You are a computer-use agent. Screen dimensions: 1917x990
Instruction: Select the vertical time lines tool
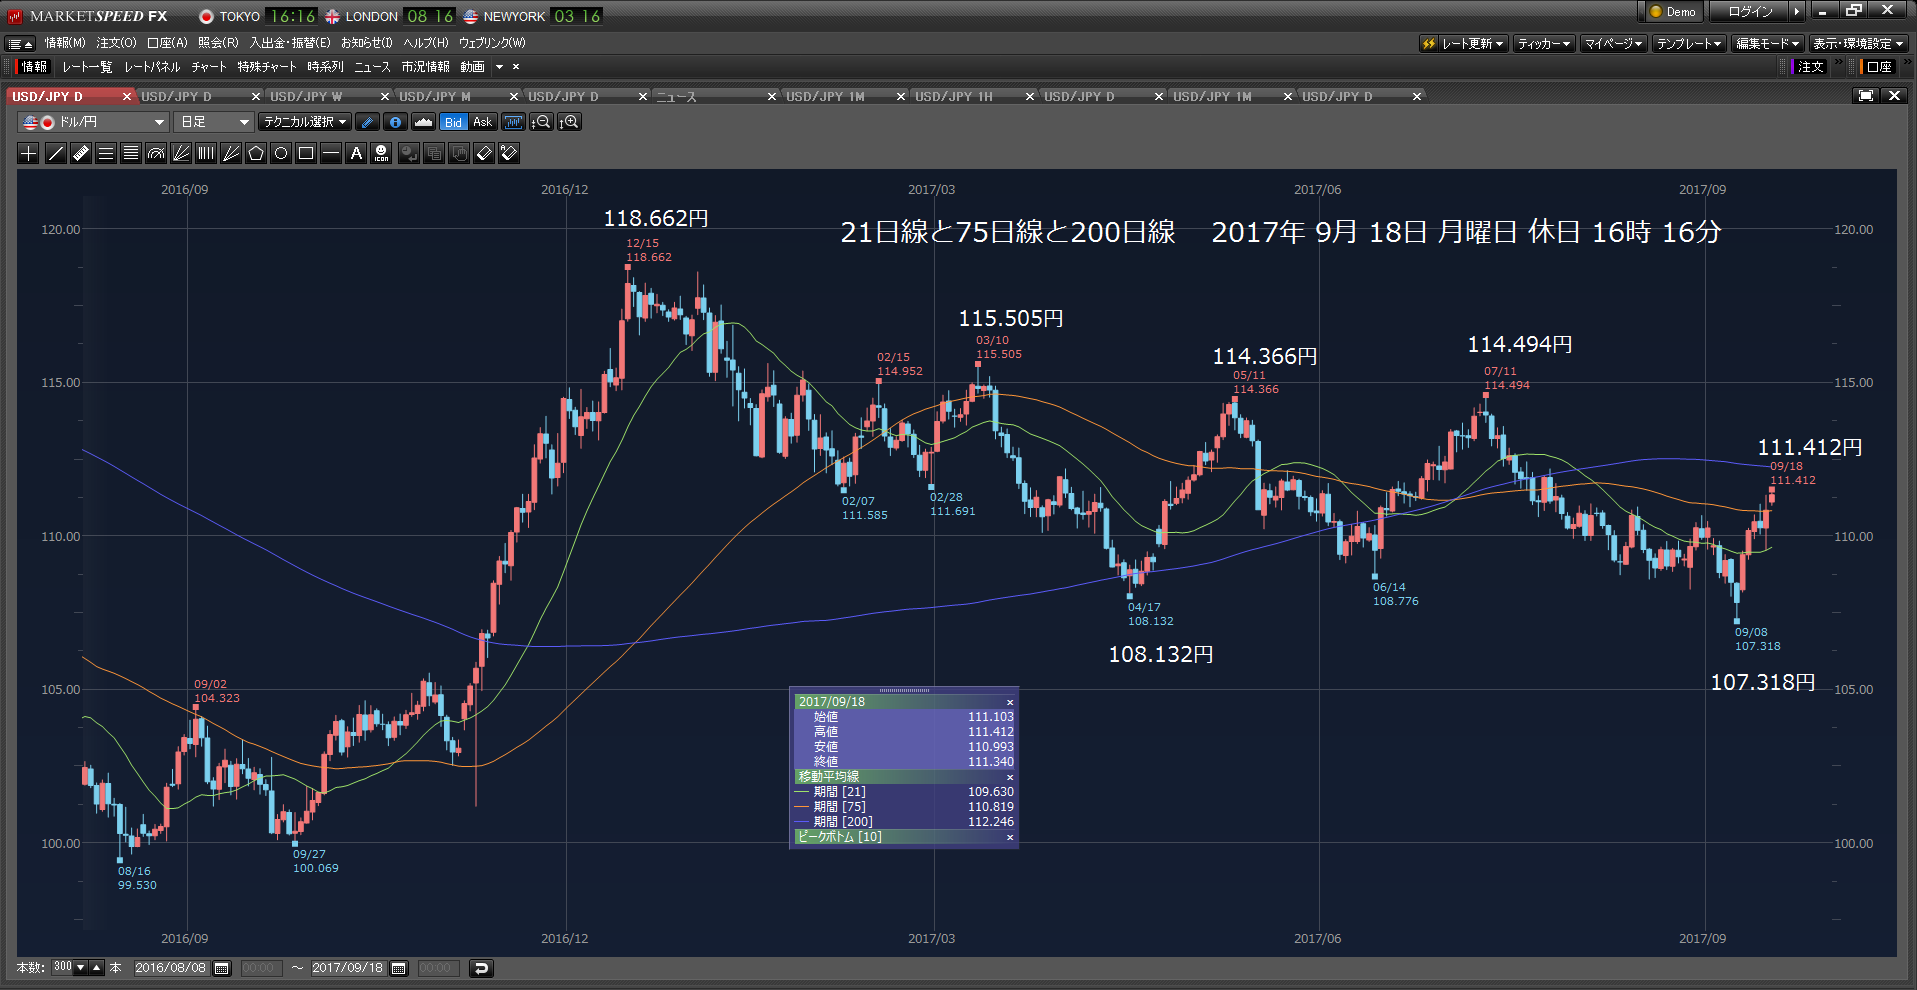[x=206, y=153]
